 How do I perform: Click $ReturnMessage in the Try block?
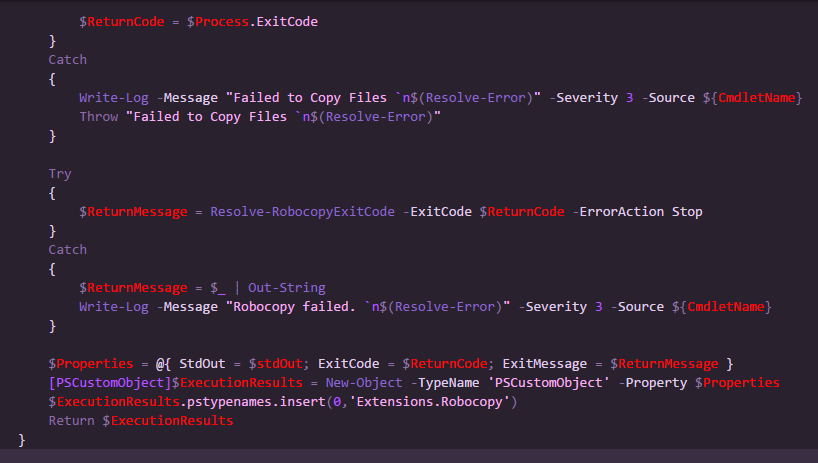(133, 212)
